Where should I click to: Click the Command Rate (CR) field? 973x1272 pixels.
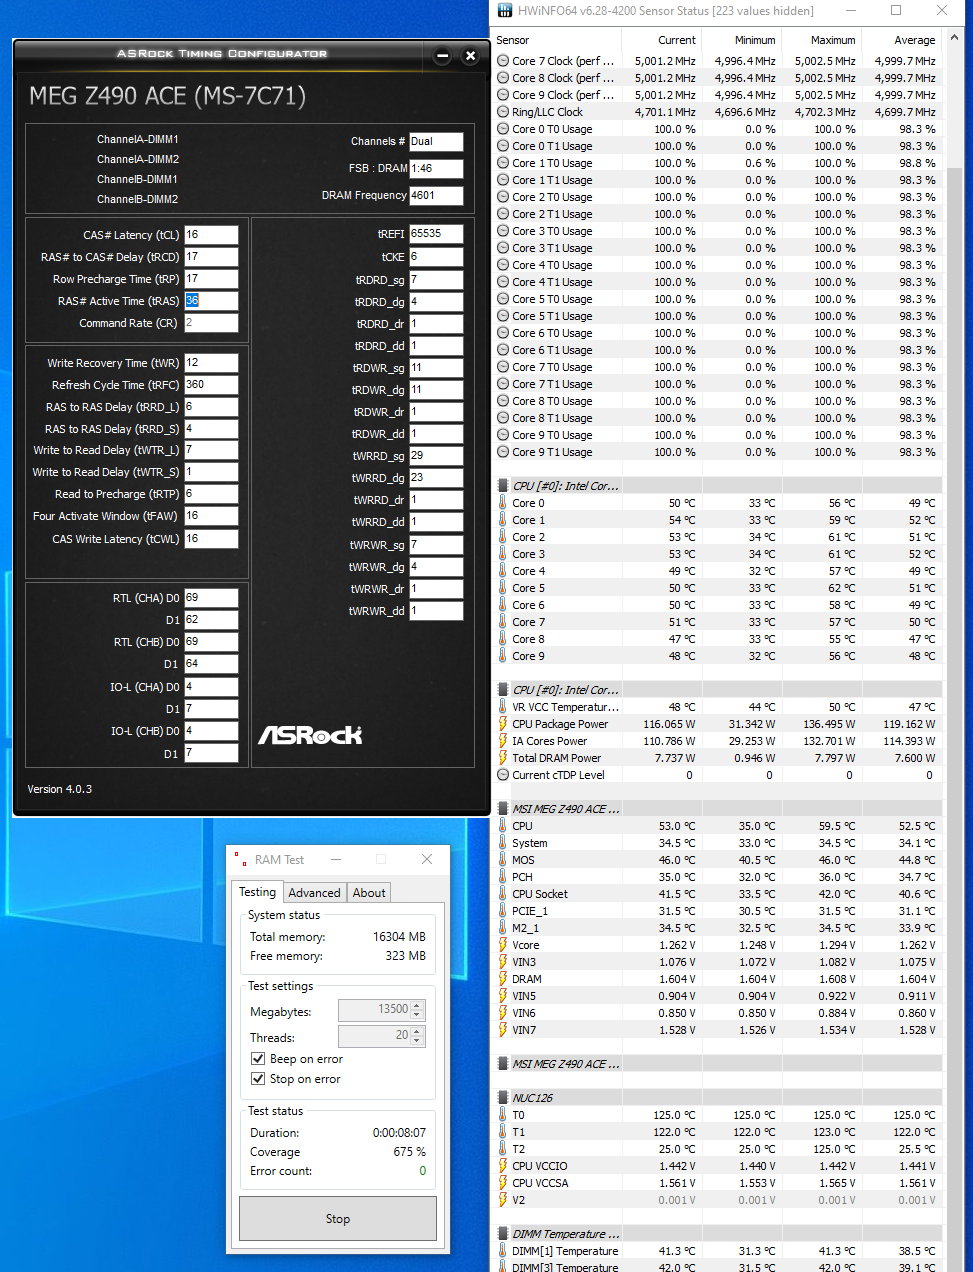pyautogui.click(x=211, y=323)
